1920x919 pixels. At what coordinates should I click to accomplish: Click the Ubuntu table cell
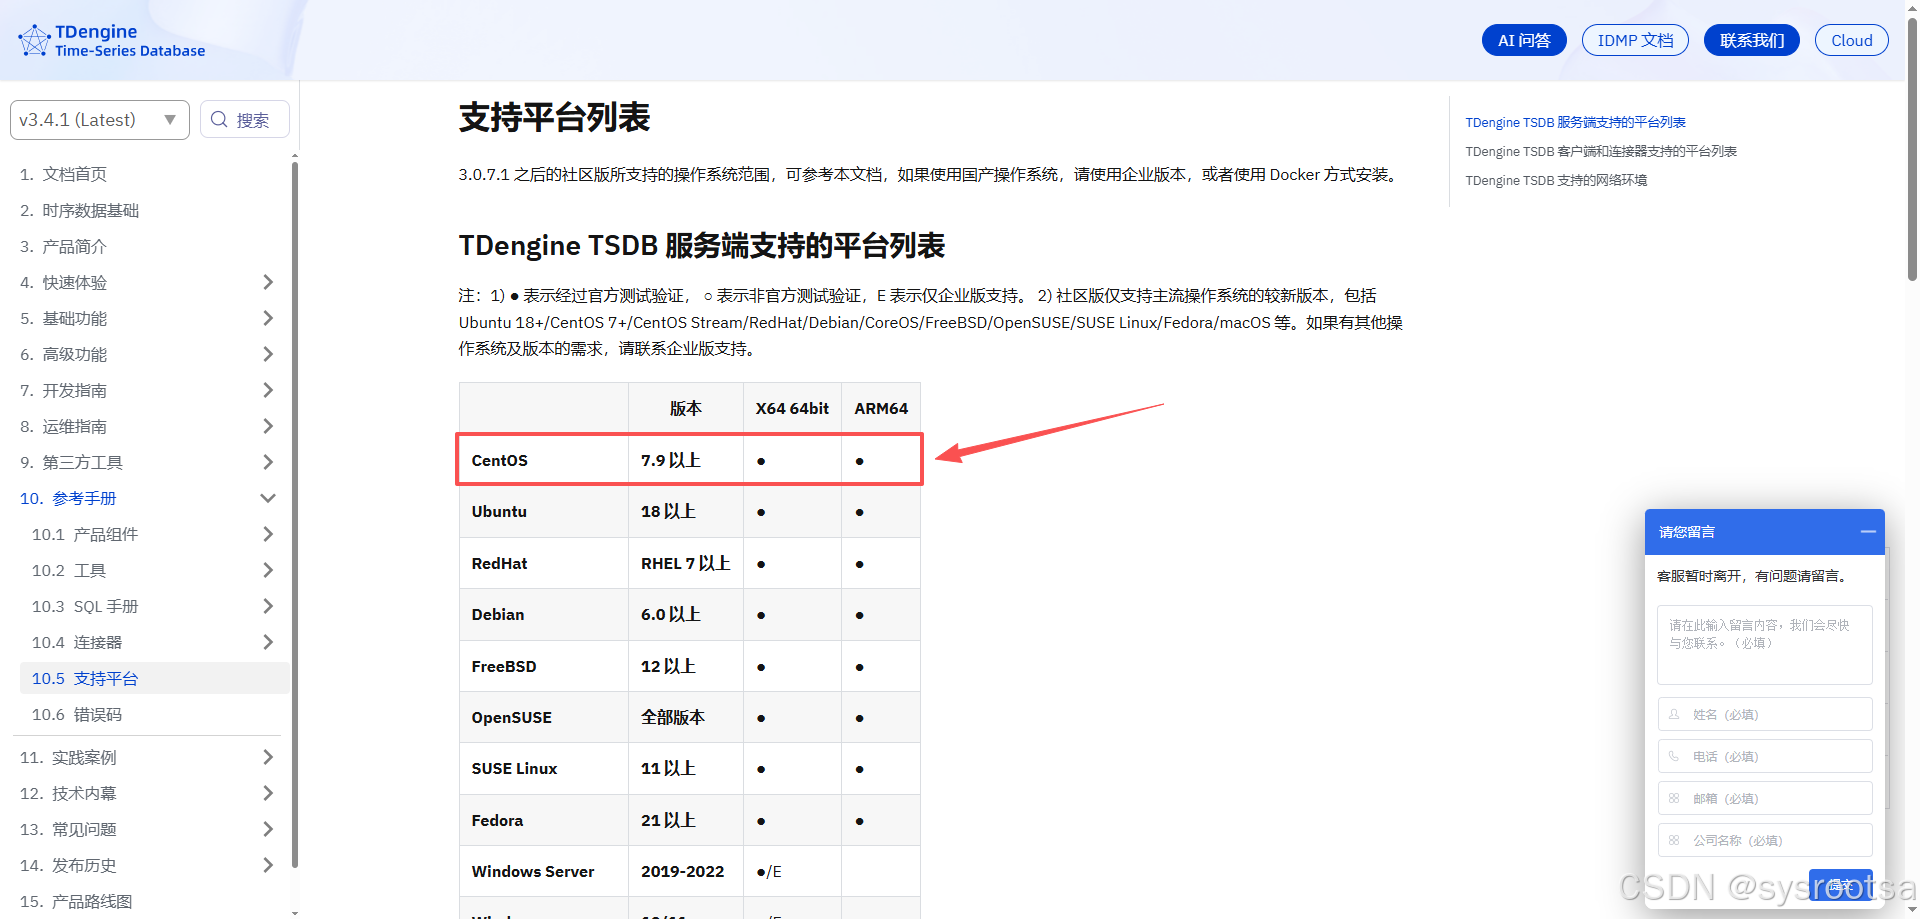[544, 511]
